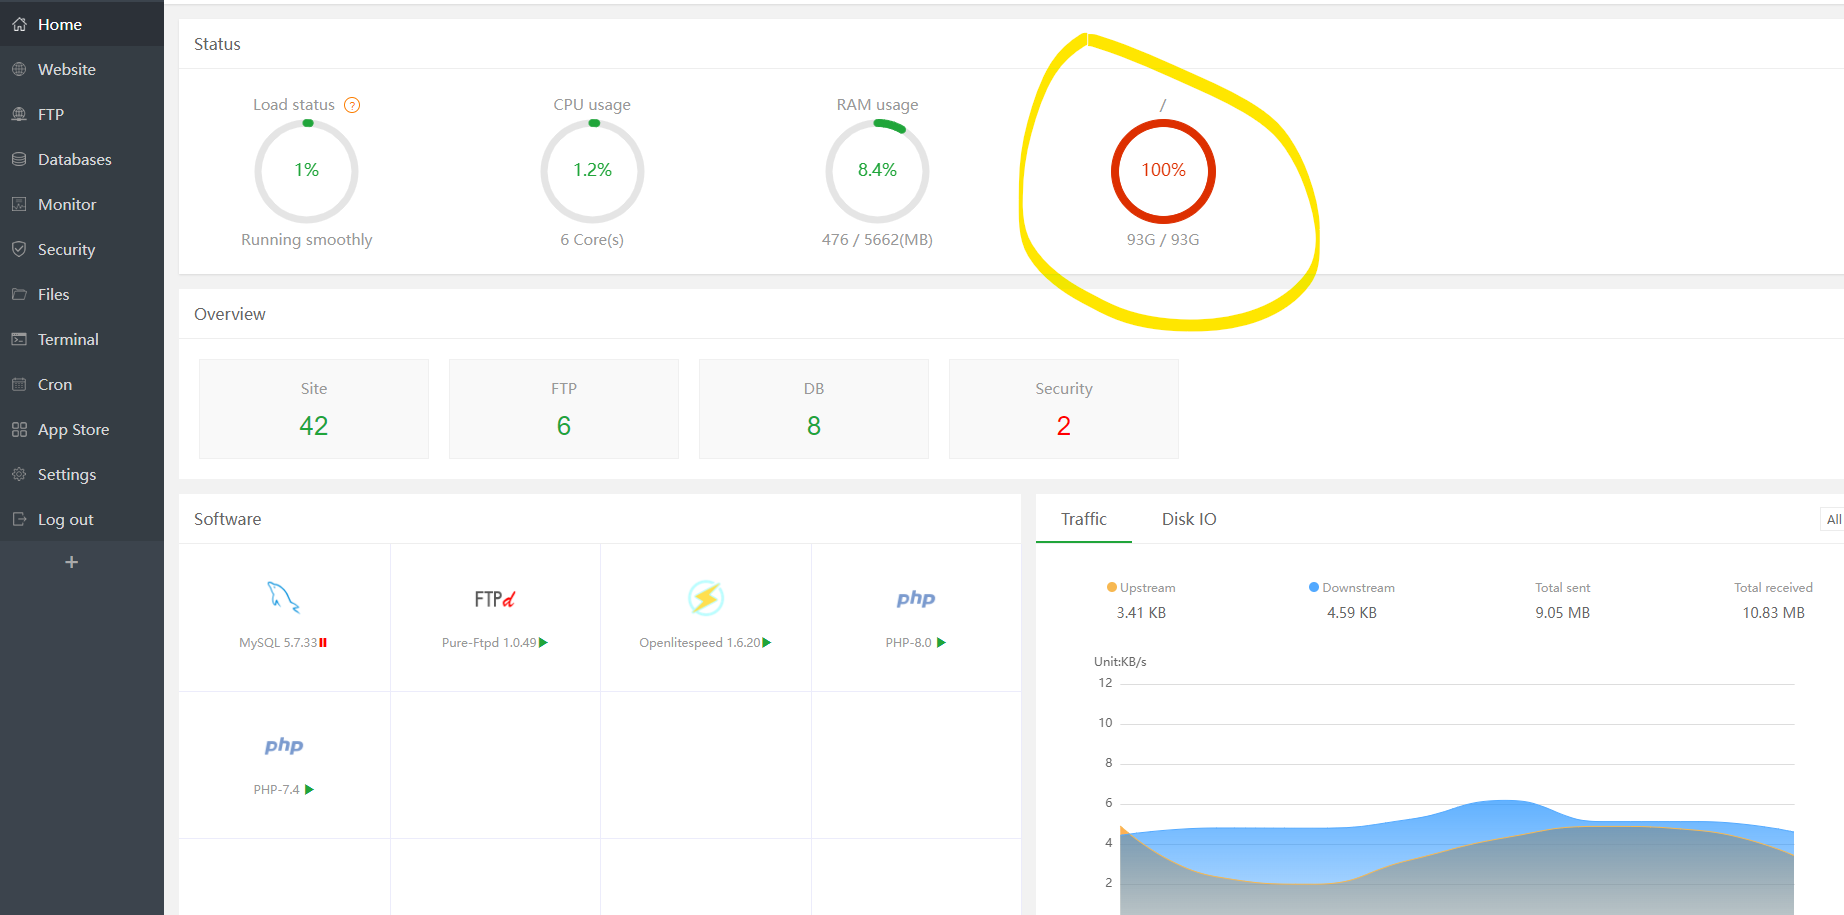Click the red 100% disk usage gauge
The height and width of the screenshot is (915, 1844).
pyautogui.click(x=1163, y=171)
